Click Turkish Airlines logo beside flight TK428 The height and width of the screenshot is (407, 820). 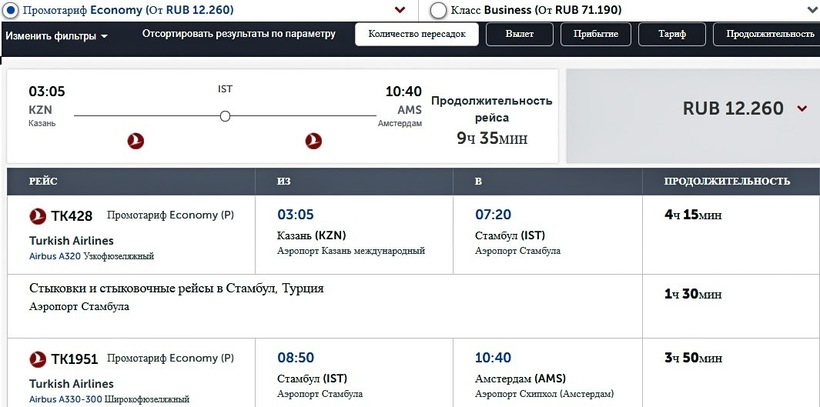(x=39, y=216)
